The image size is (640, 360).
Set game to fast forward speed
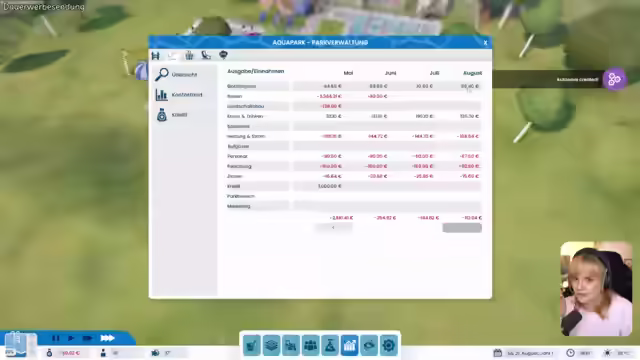(x=87, y=338)
